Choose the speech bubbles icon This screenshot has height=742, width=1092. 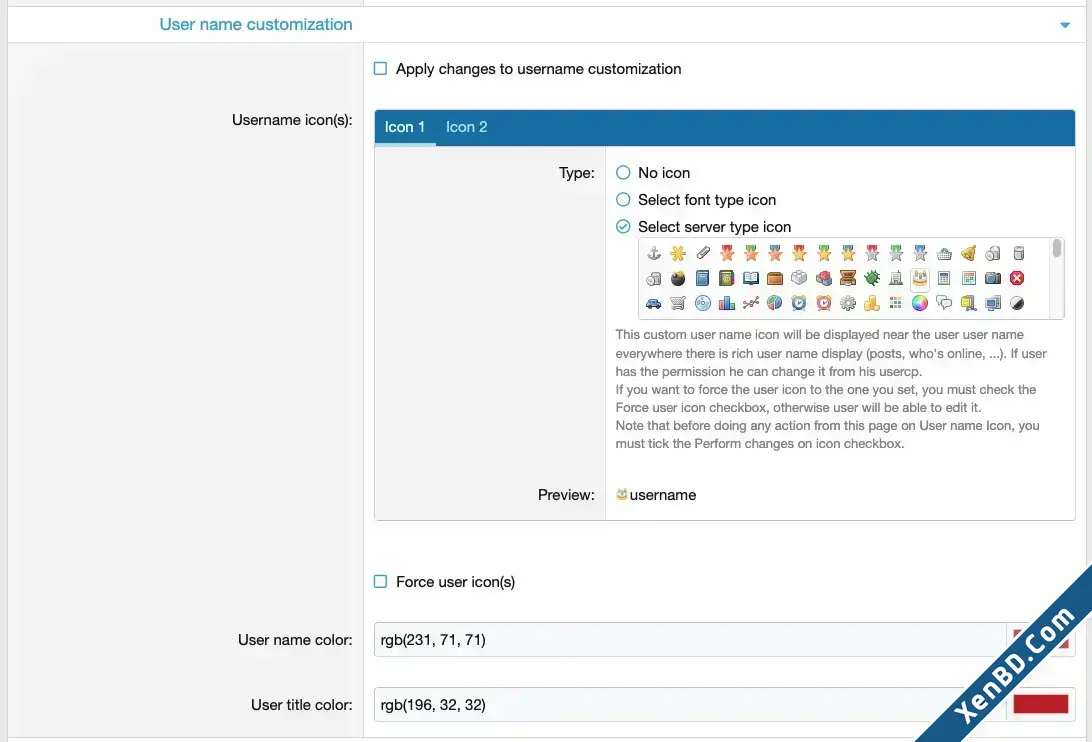(944, 303)
